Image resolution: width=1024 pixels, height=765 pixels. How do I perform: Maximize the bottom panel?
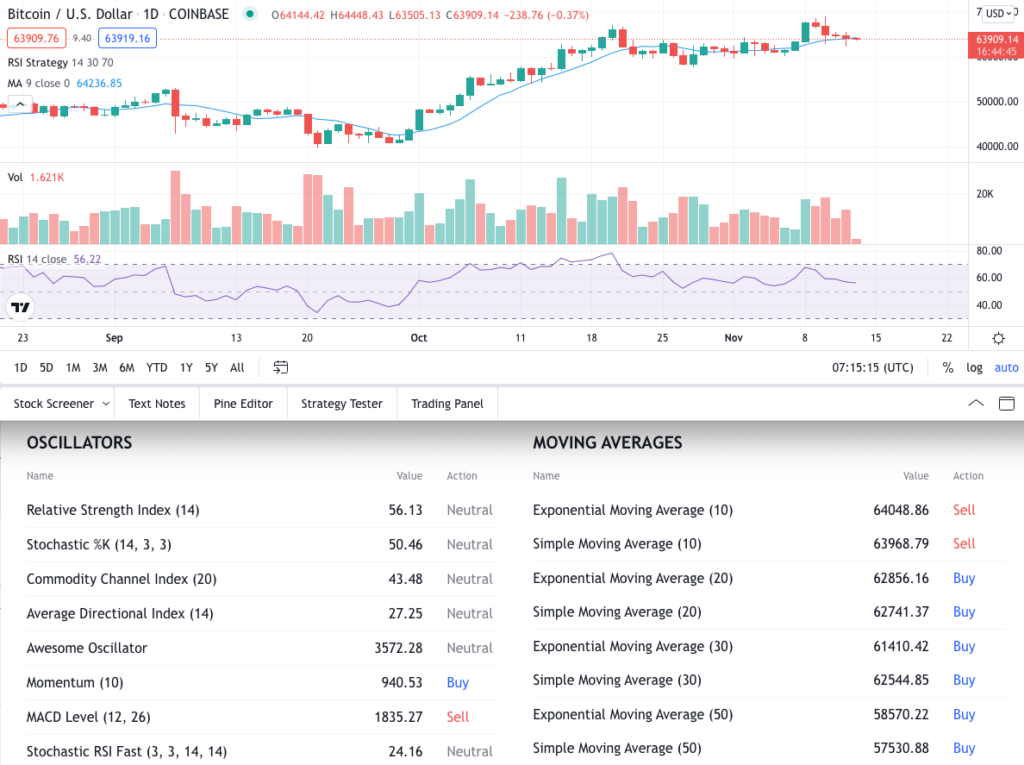click(x=1006, y=403)
